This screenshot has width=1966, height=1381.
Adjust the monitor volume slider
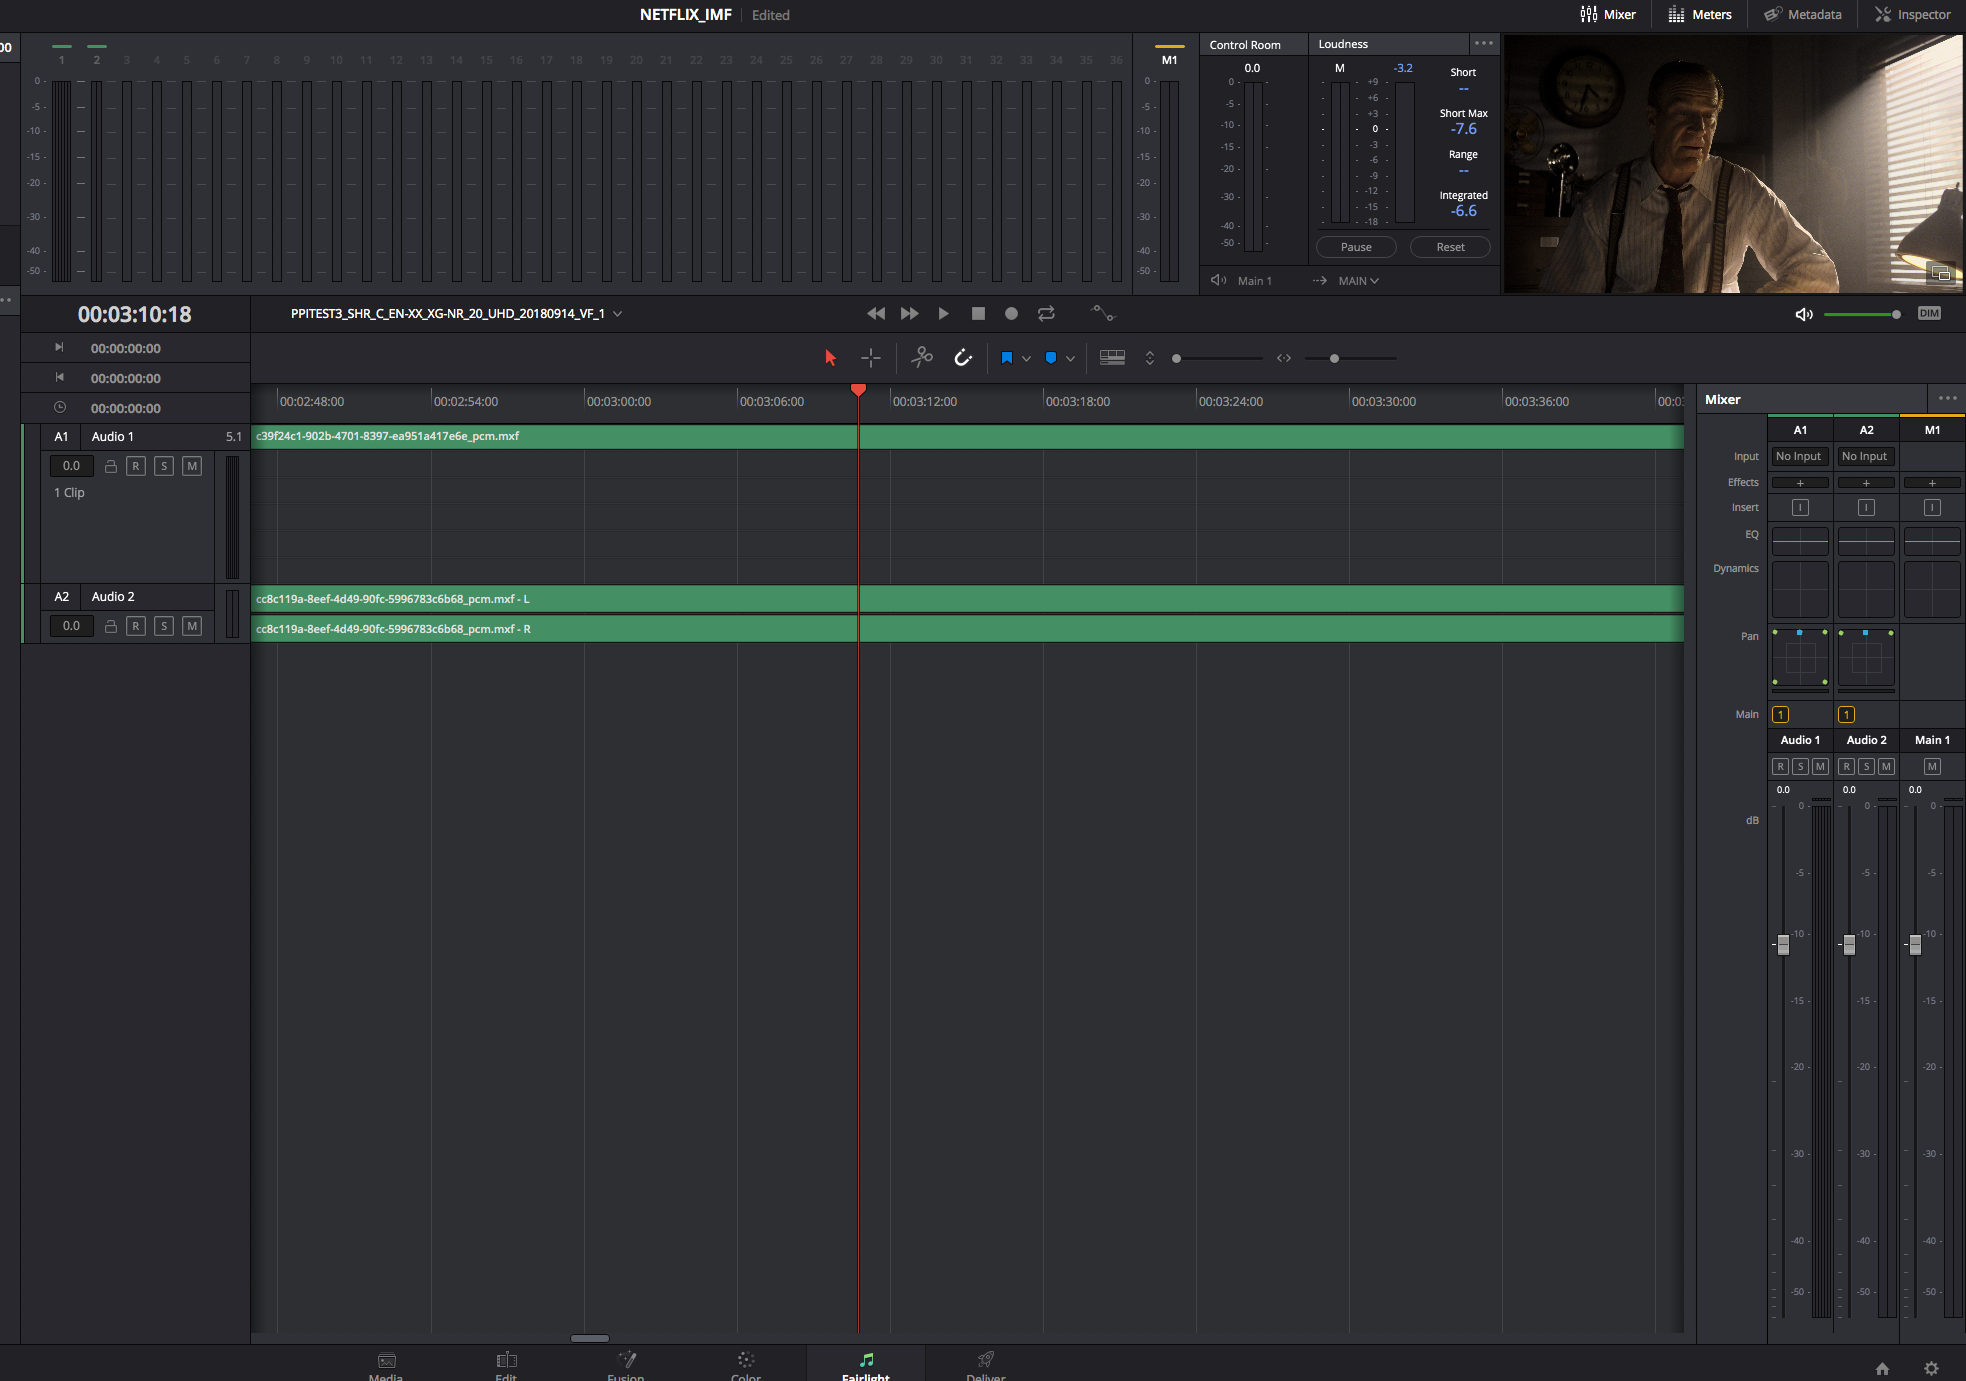(1862, 314)
